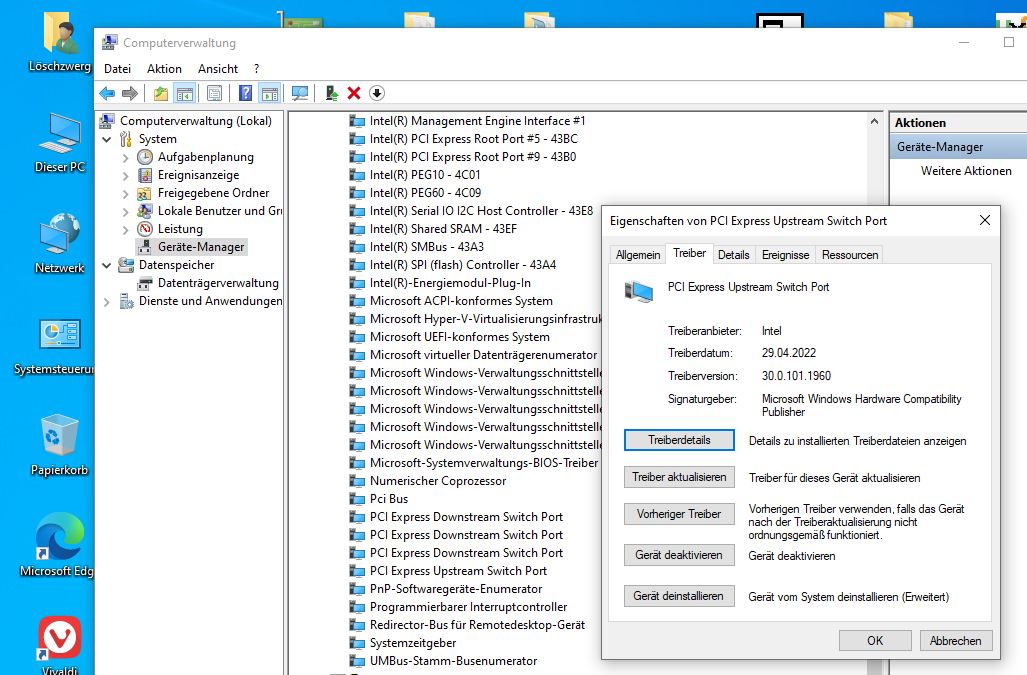Select the Microsoft Edge desktop shortcut
Viewport: 1027px width, 675px height.
(58, 545)
